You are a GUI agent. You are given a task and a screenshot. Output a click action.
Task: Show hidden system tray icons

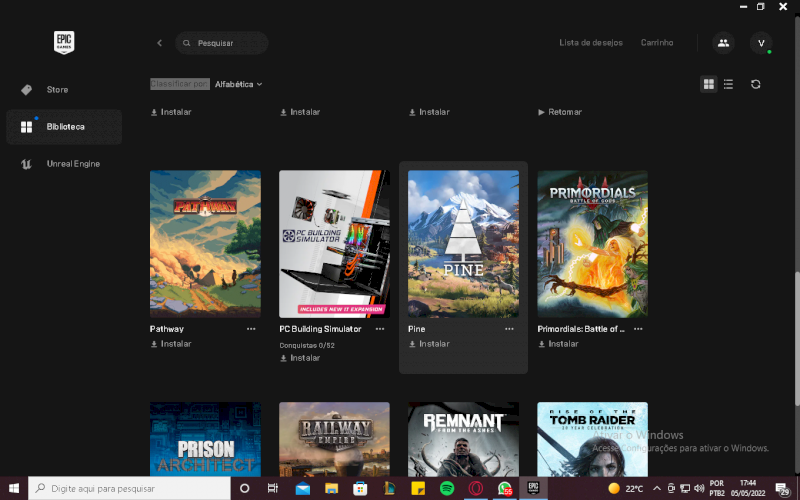point(657,488)
